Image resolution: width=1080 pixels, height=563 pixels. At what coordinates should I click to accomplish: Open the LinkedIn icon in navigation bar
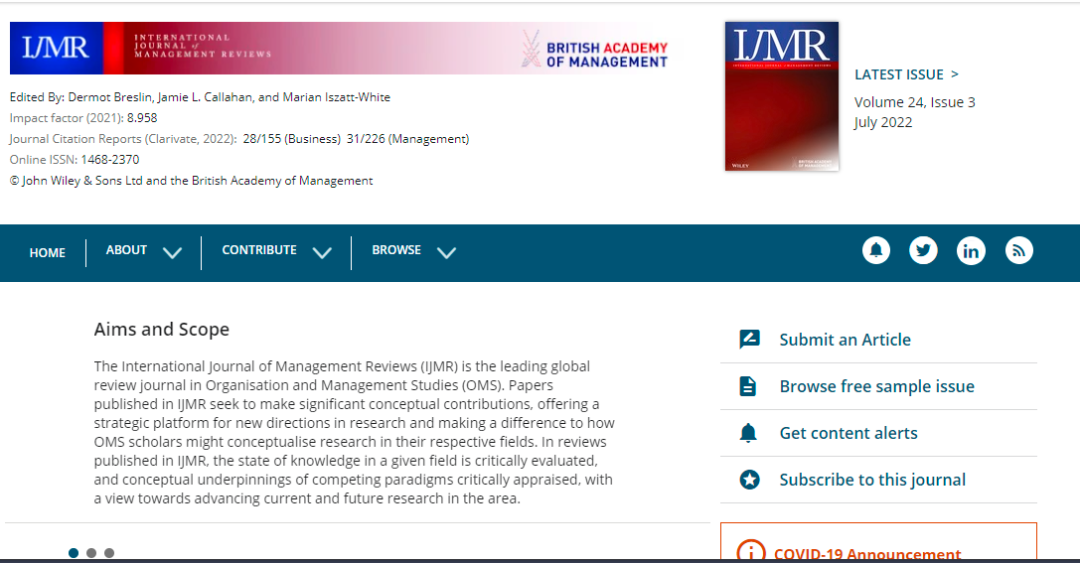tap(971, 251)
